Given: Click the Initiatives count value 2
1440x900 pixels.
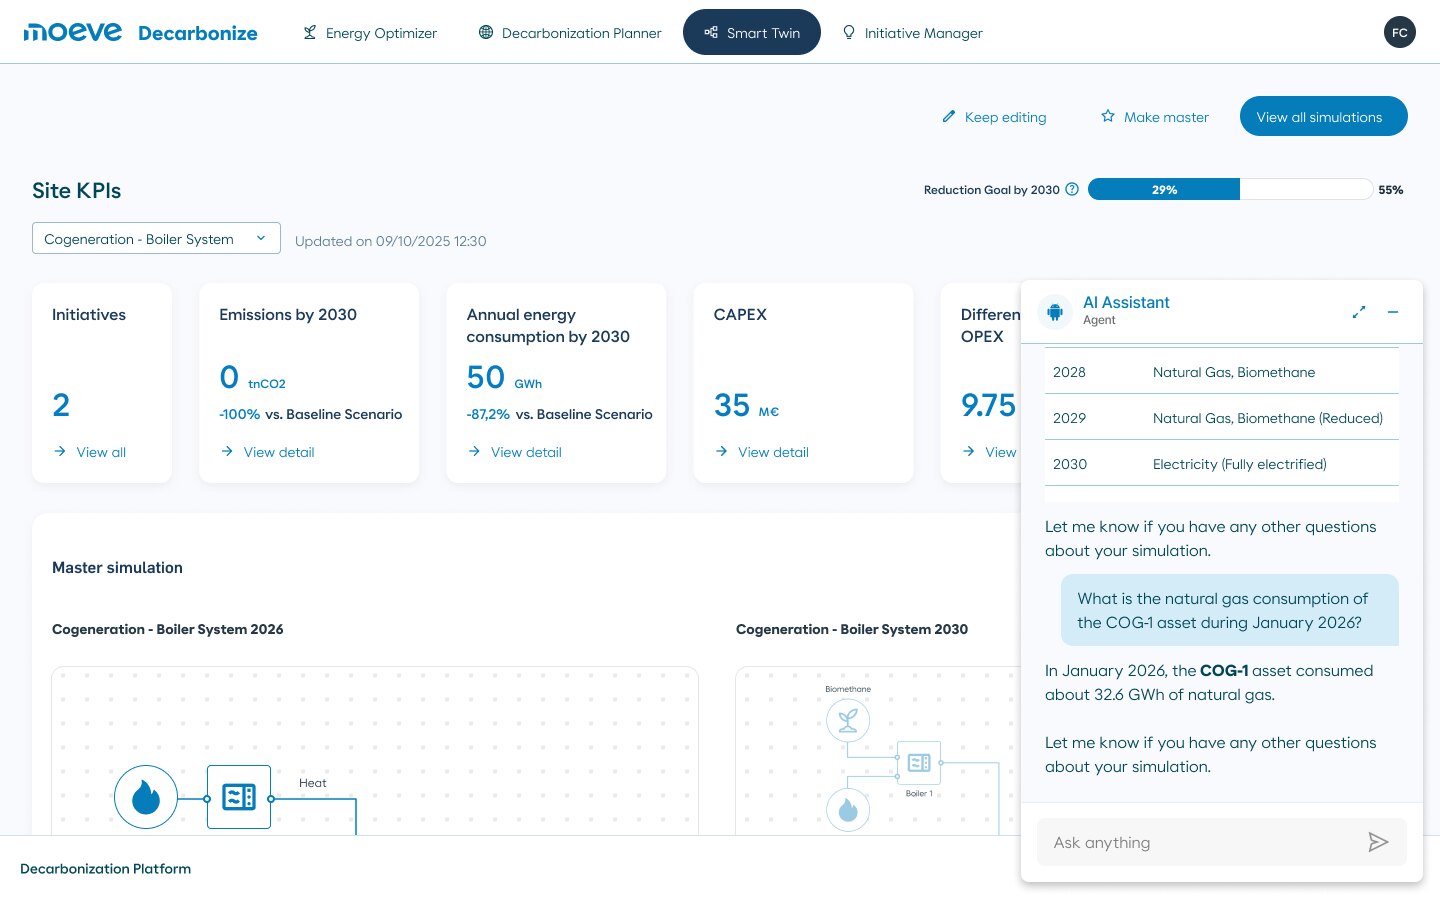Looking at the screenshot, I should tap(61, 405).
